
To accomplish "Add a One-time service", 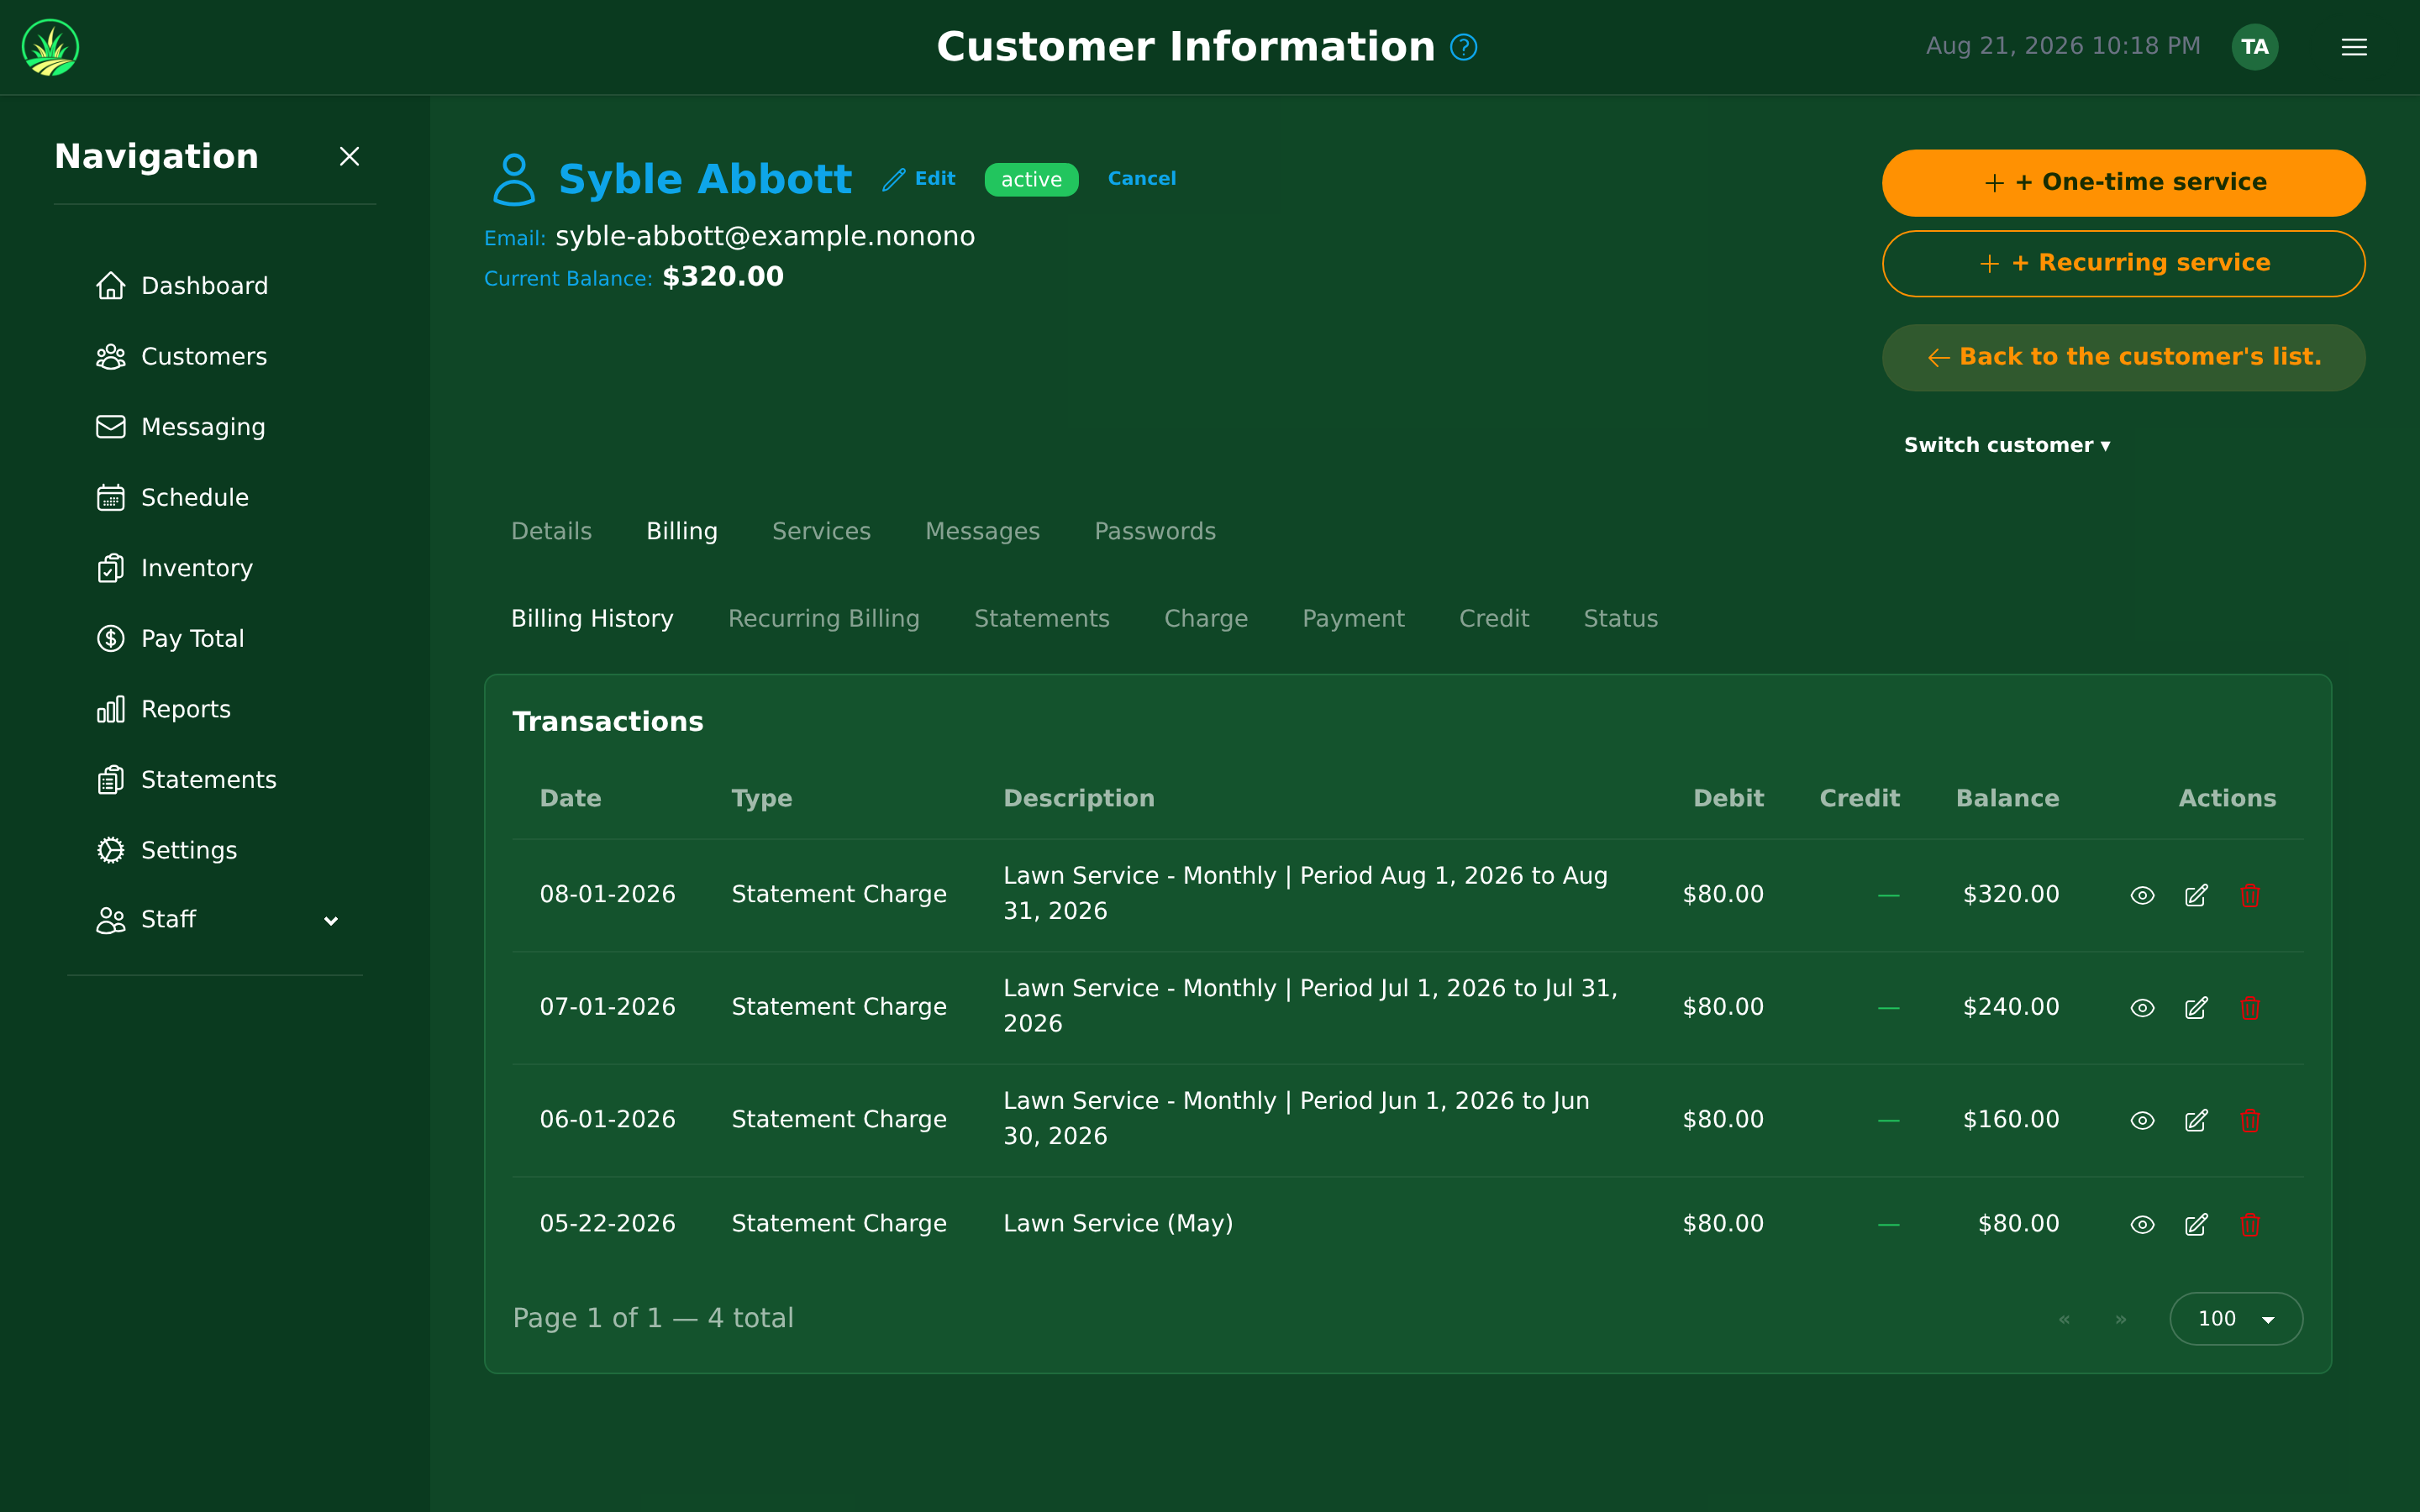I will click(x=2123, y=183).
